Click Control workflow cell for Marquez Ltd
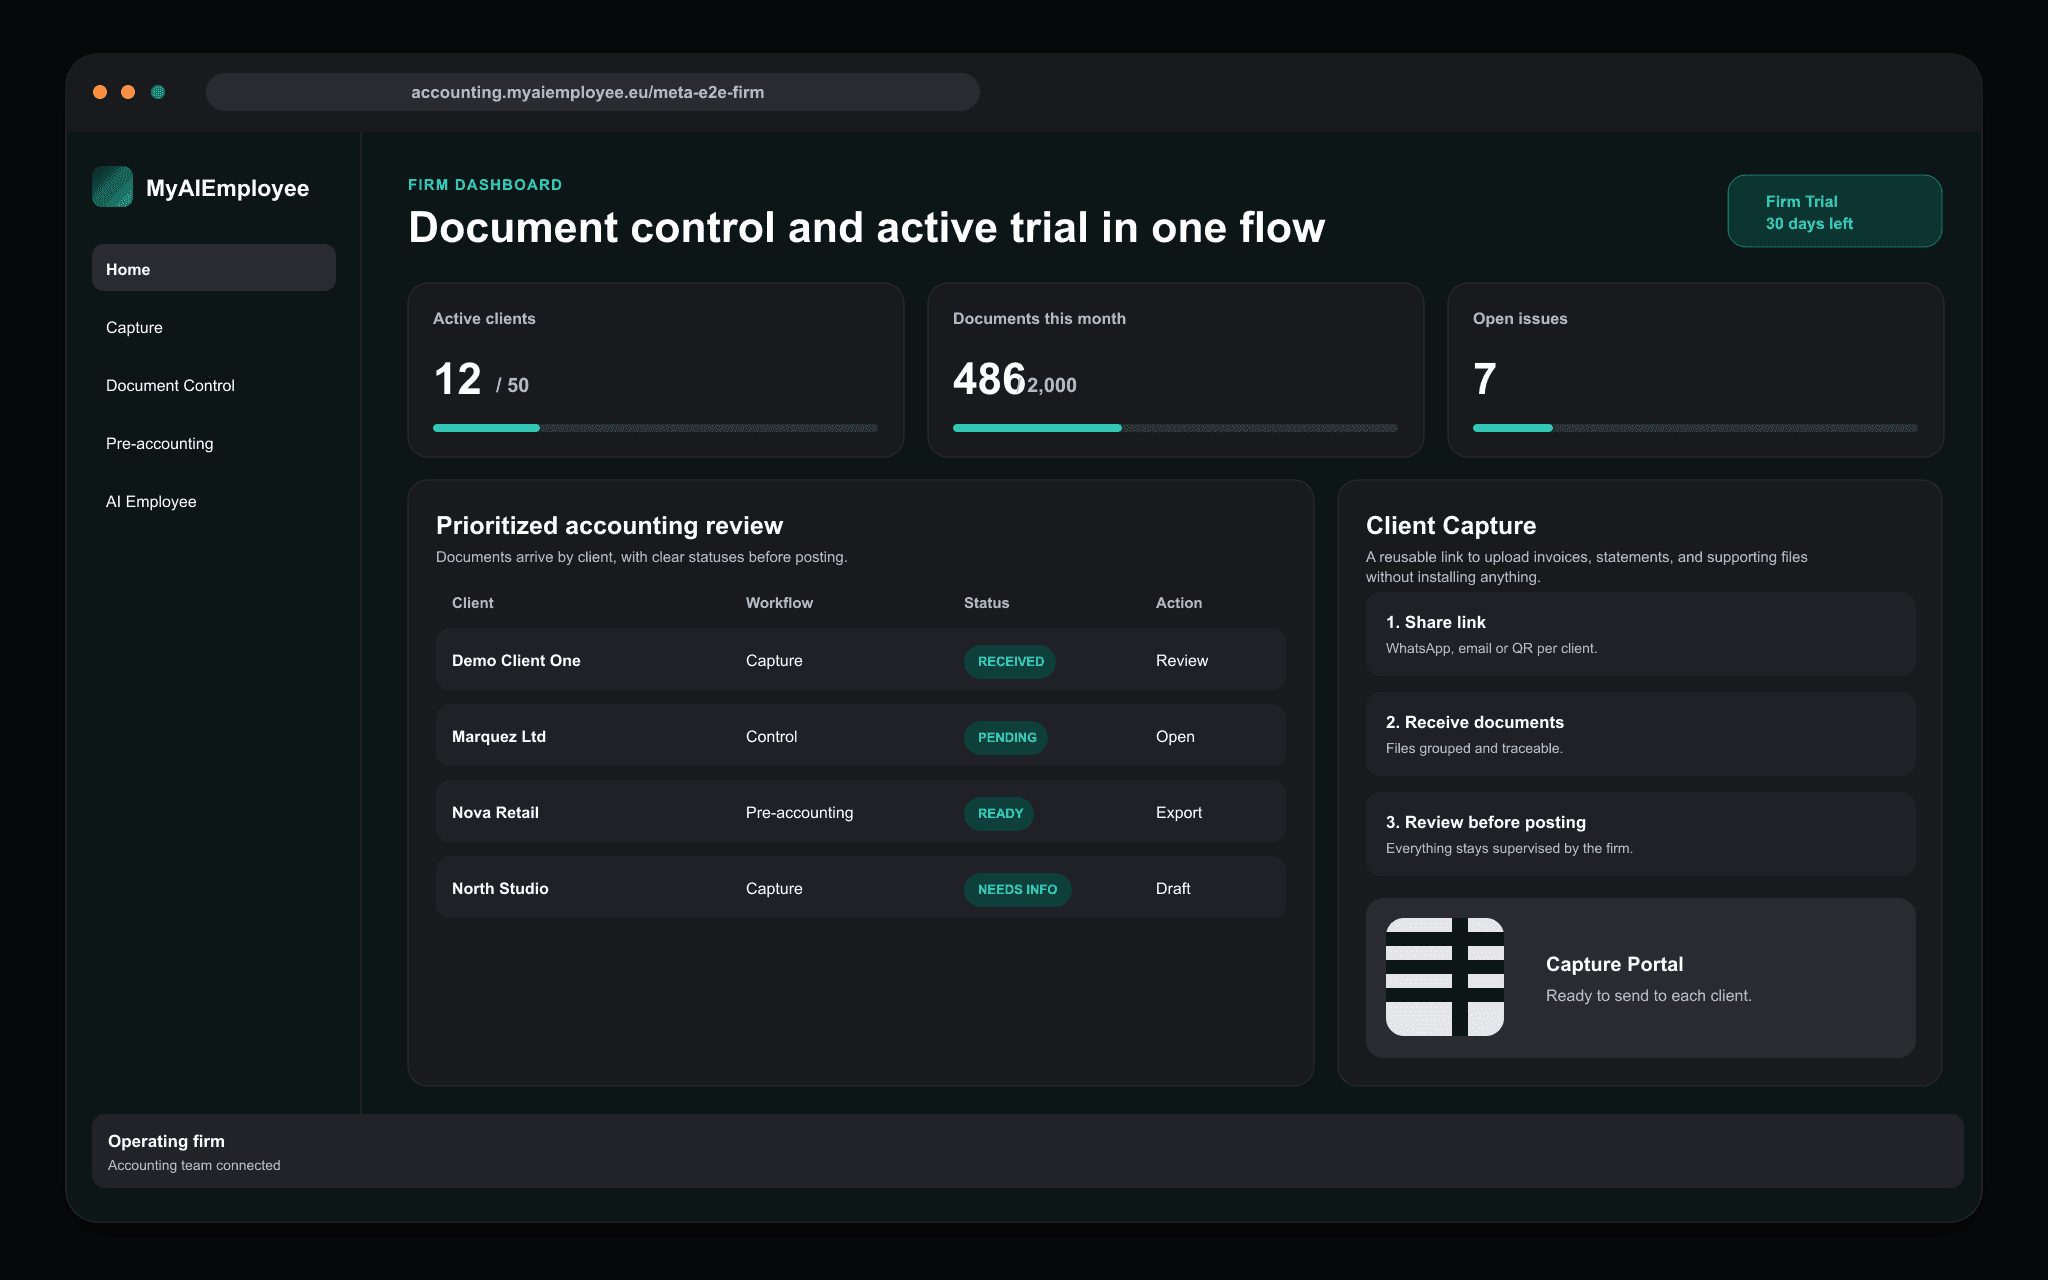Screen dimensions: 2048x1280 click(771, 737)
